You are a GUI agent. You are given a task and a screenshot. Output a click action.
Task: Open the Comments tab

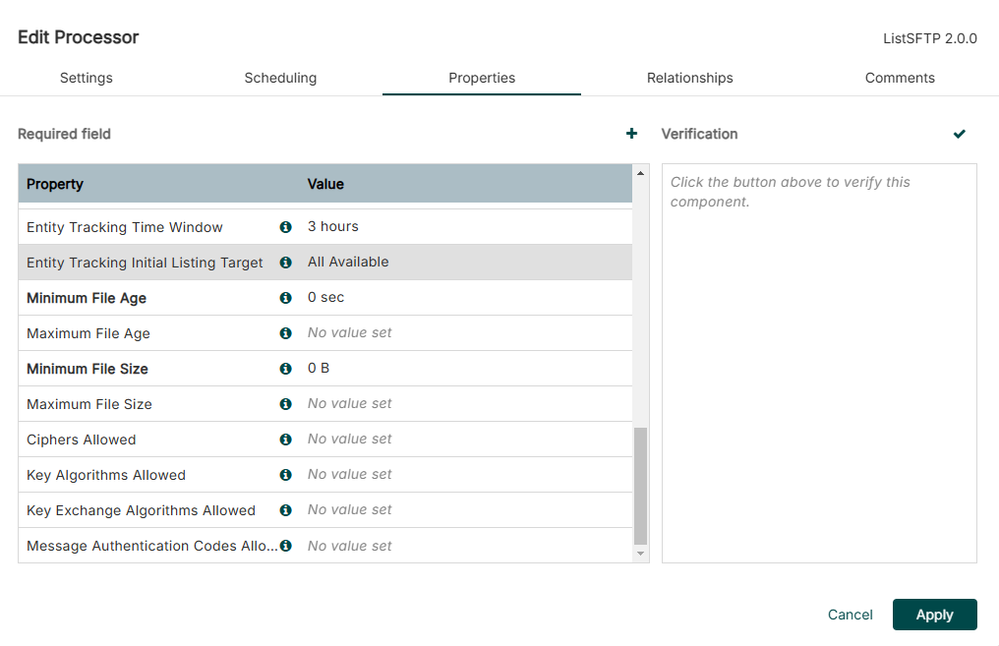tap(900, 78)
